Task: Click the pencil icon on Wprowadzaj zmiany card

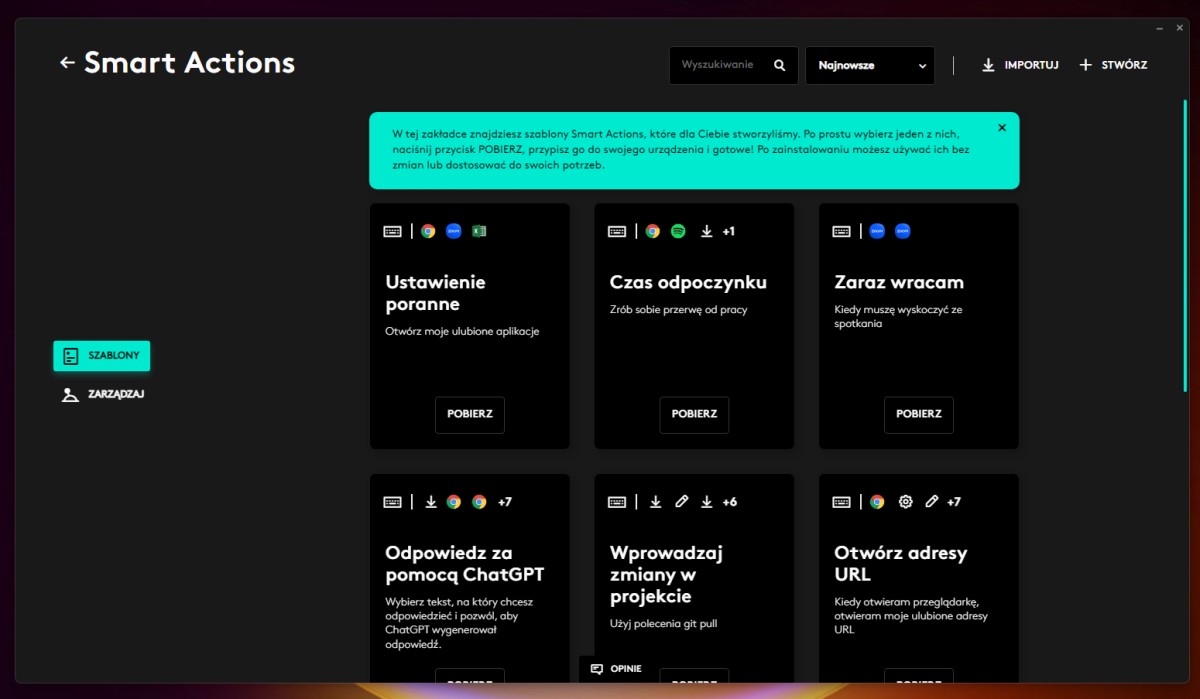Action: [x=681, y=502]
